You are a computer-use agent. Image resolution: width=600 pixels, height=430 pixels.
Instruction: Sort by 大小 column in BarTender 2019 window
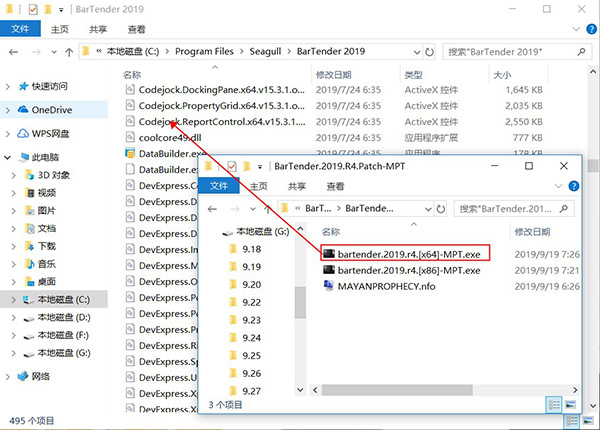(502, 75)
